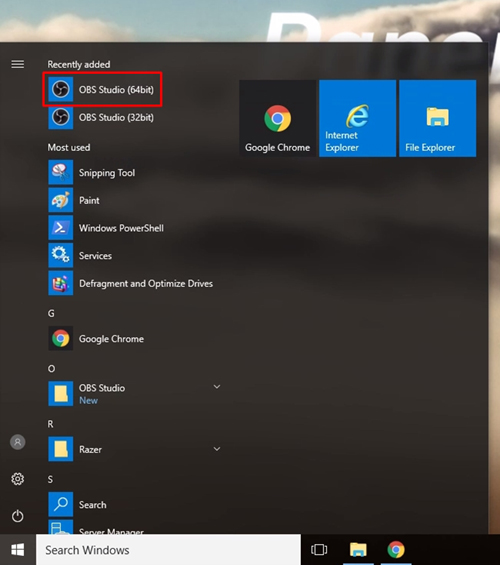Image resolution: width=500 pixels, height=565 pixels.
Task: Open Paint from Most used
Action: point(74,200)
